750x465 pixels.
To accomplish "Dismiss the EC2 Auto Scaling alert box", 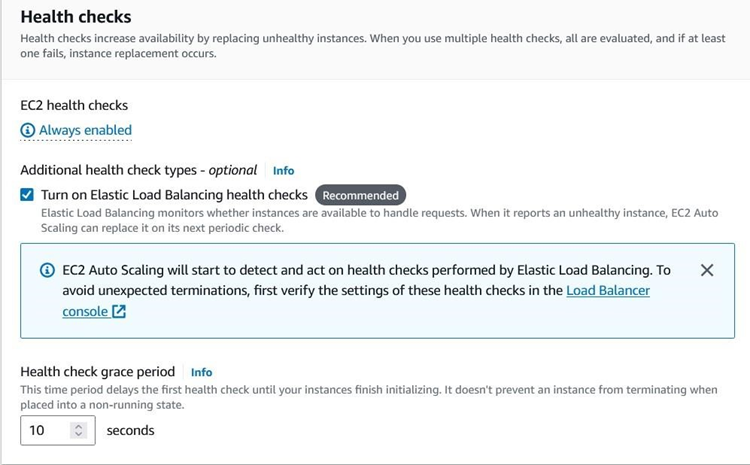I will pyautogui.click(x=707, y=270).
